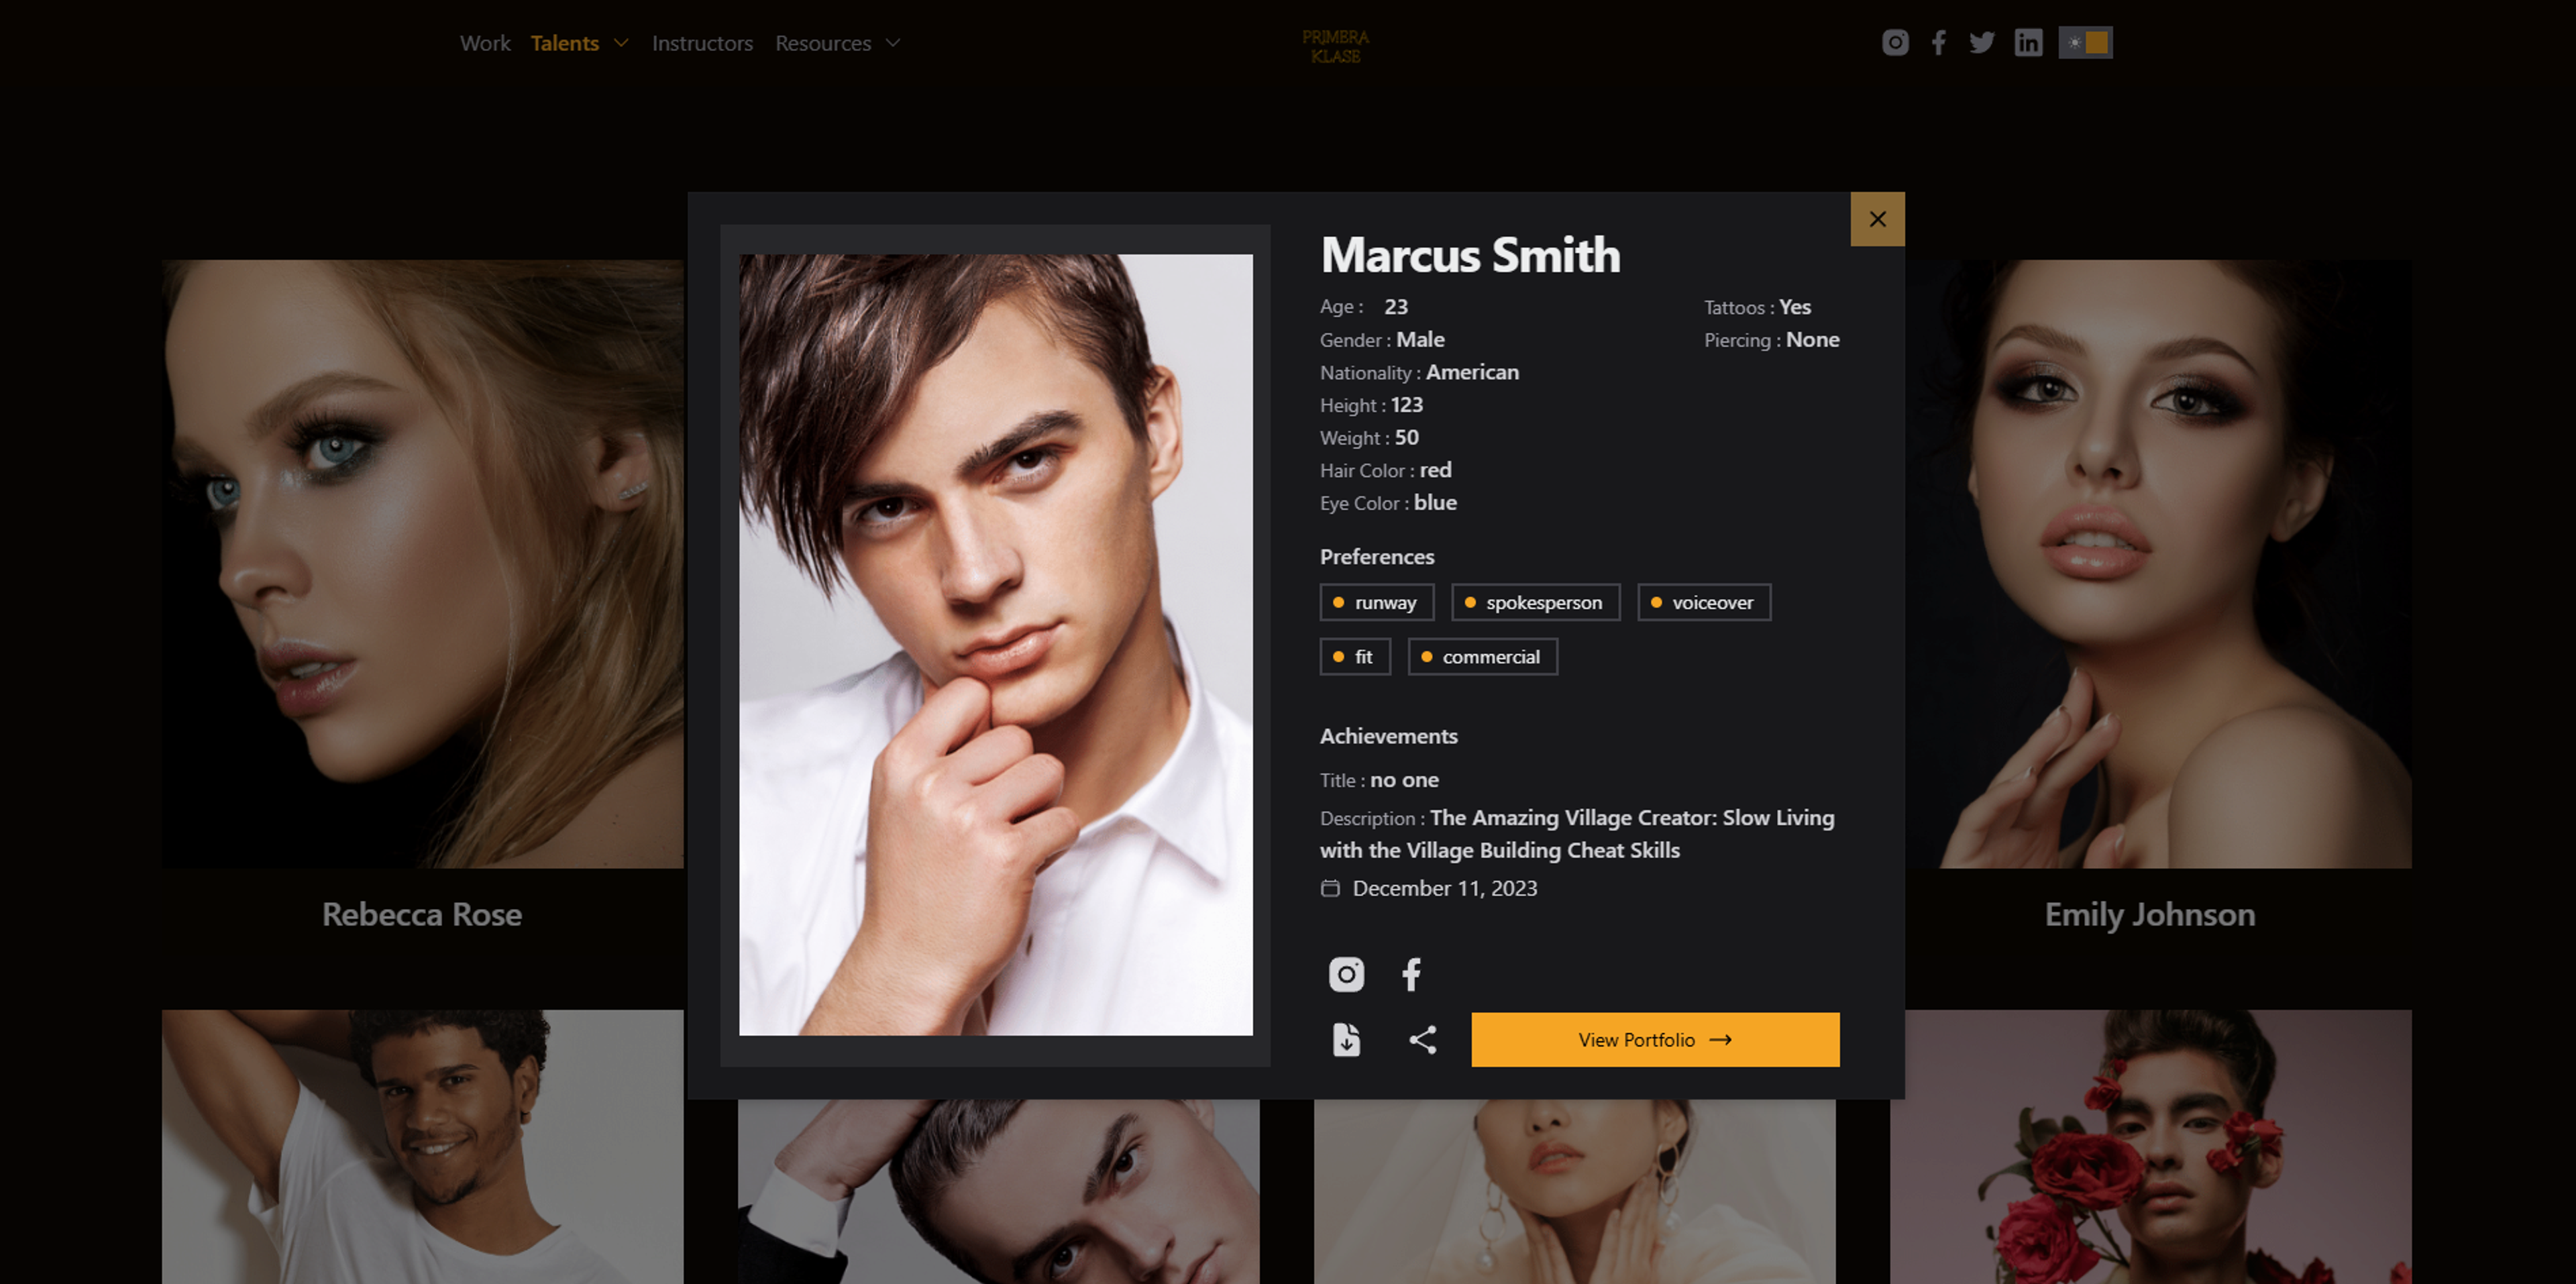Expand the Resources dropdown chevron

(893, 43)
